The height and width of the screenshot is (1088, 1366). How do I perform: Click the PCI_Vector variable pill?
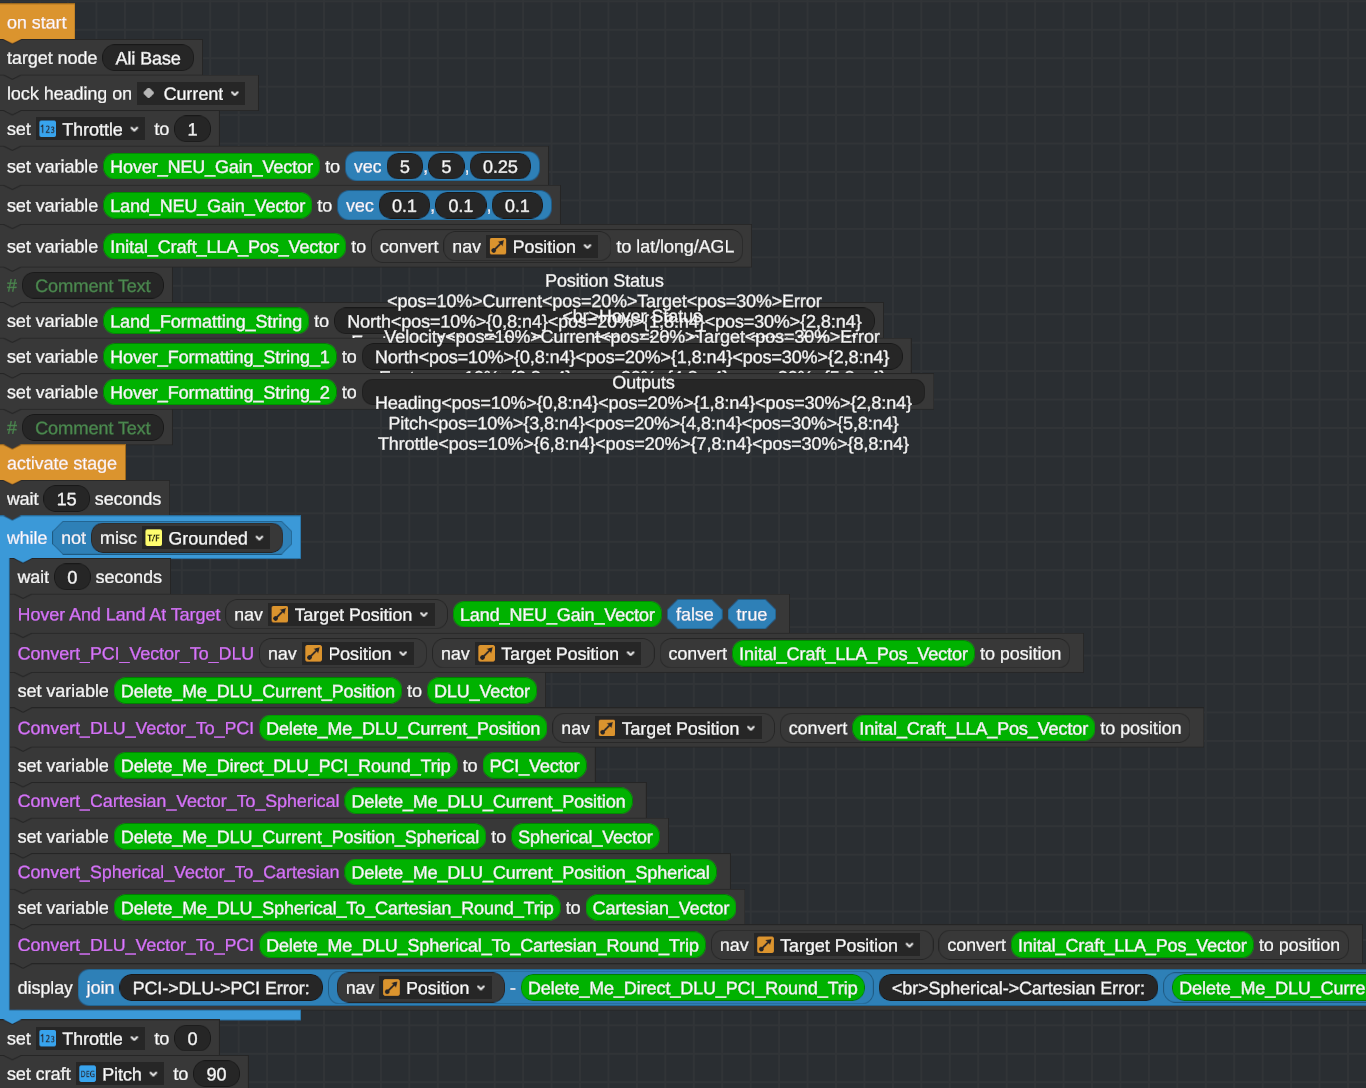(x=534, y=766)
